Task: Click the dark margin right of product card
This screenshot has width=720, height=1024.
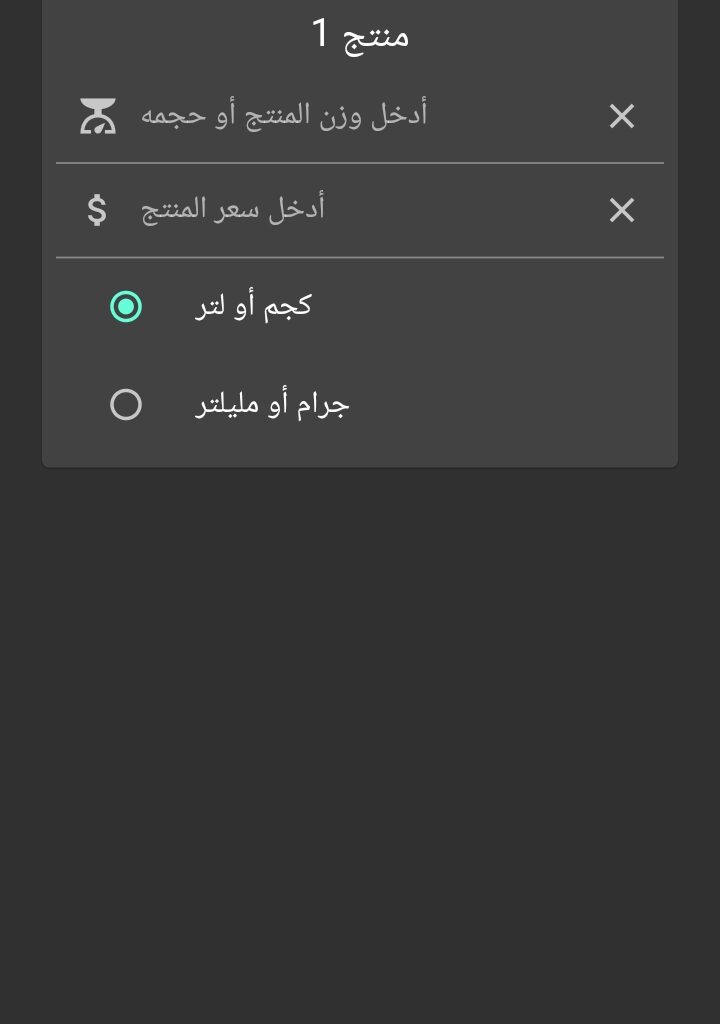Action: pos(699,250)
